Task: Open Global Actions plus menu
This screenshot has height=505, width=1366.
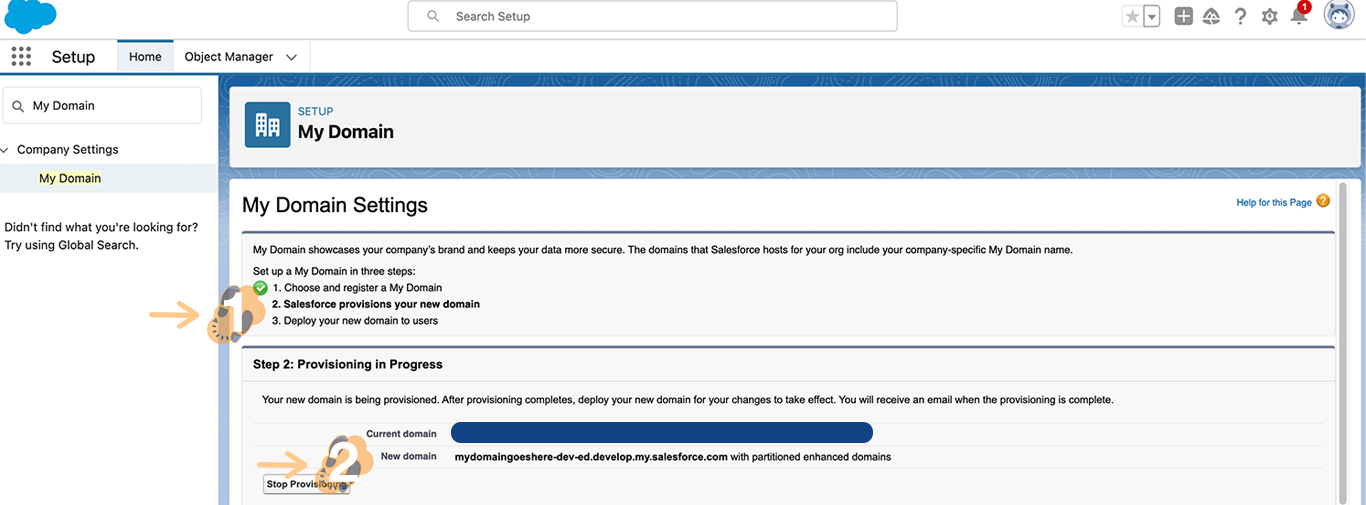Action: [1183, 16]
